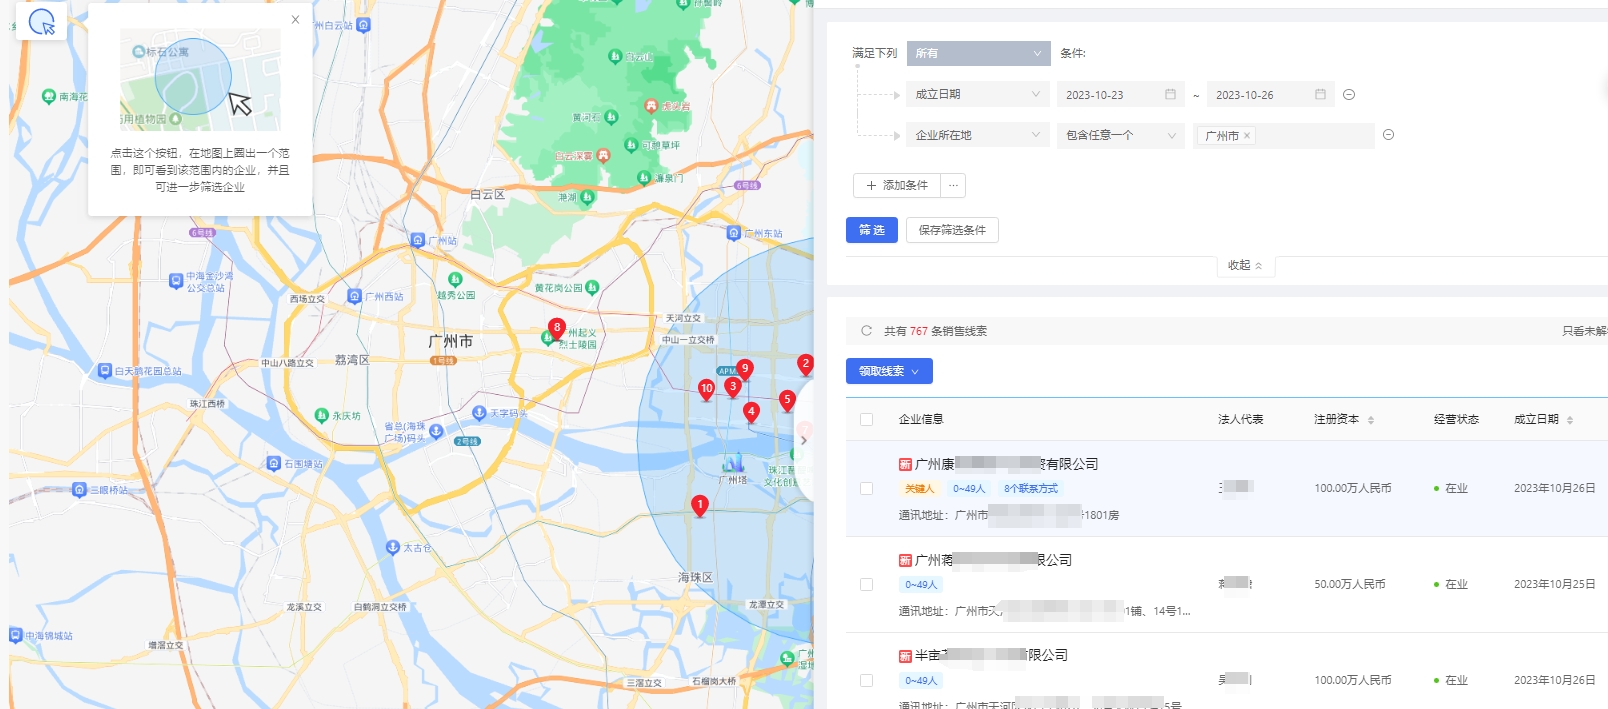The image size is (1608, 709).
Task: Save the filter via 保存筛选条件
Action: coord(952,230)
